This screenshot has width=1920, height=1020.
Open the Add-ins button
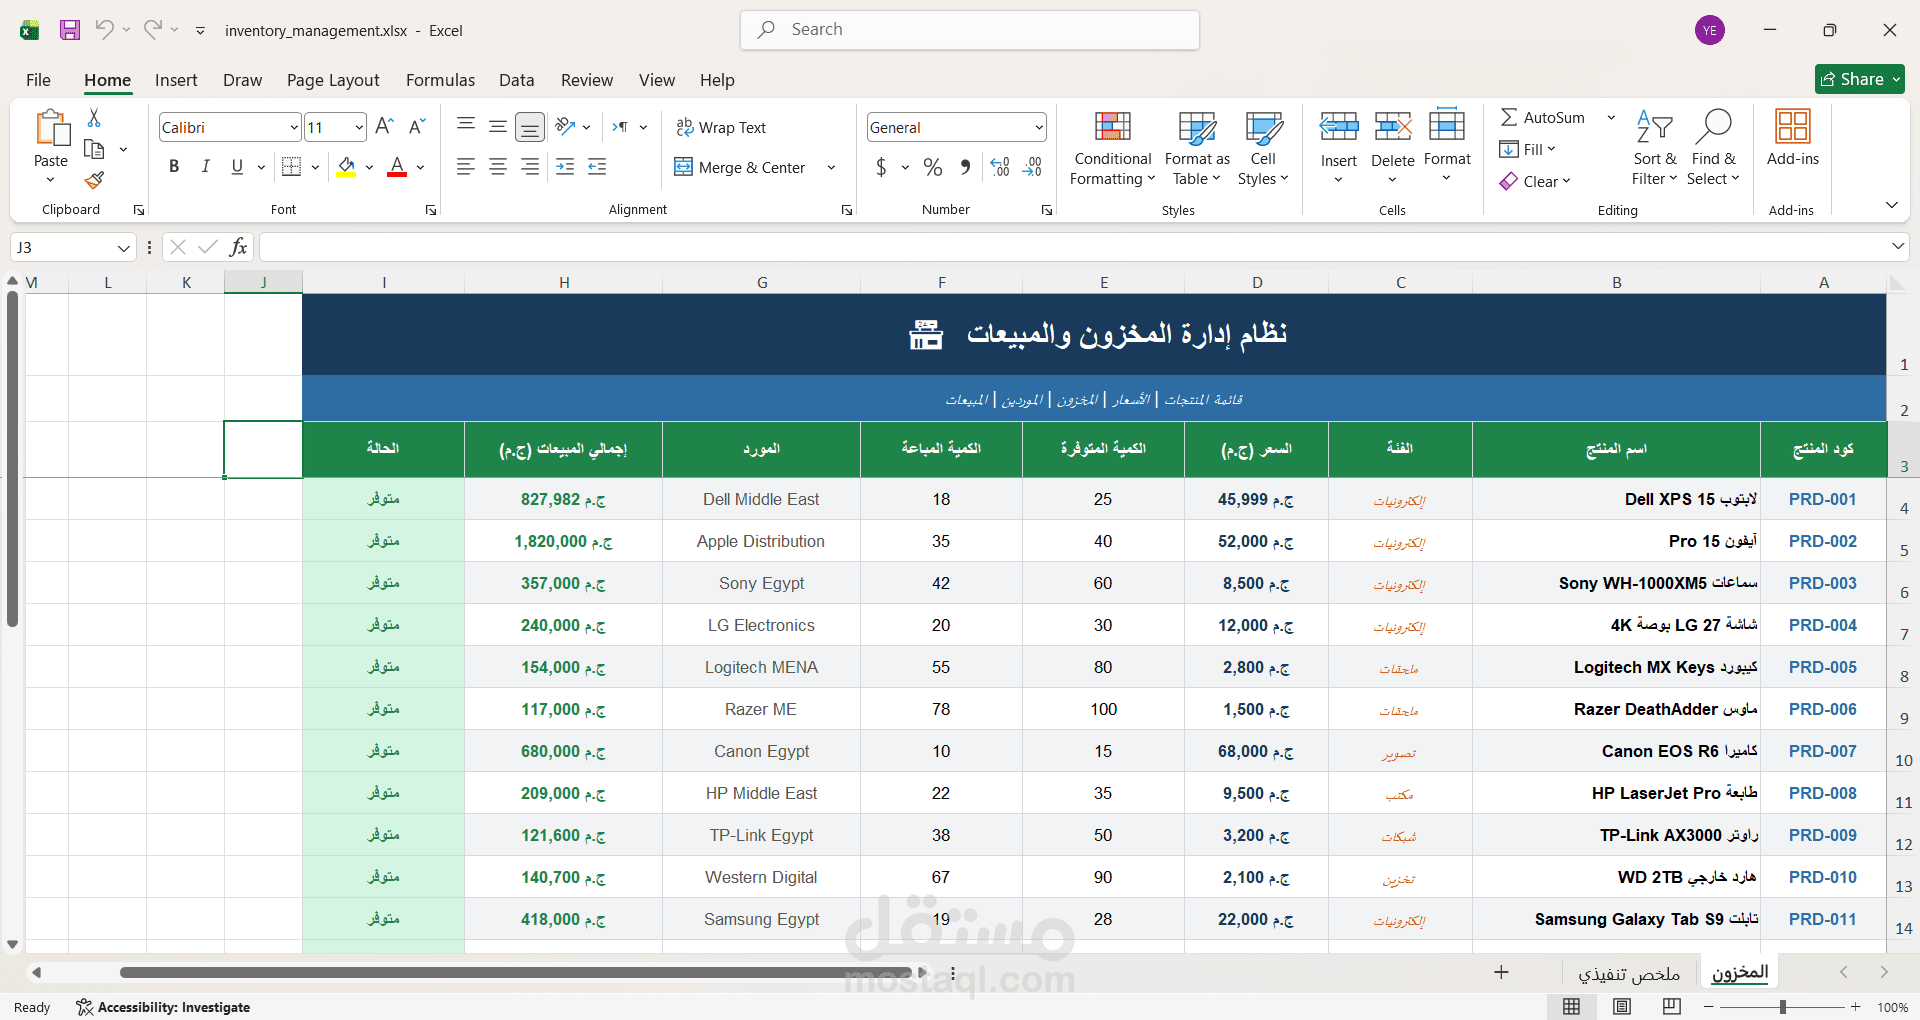pos(1793,137)
